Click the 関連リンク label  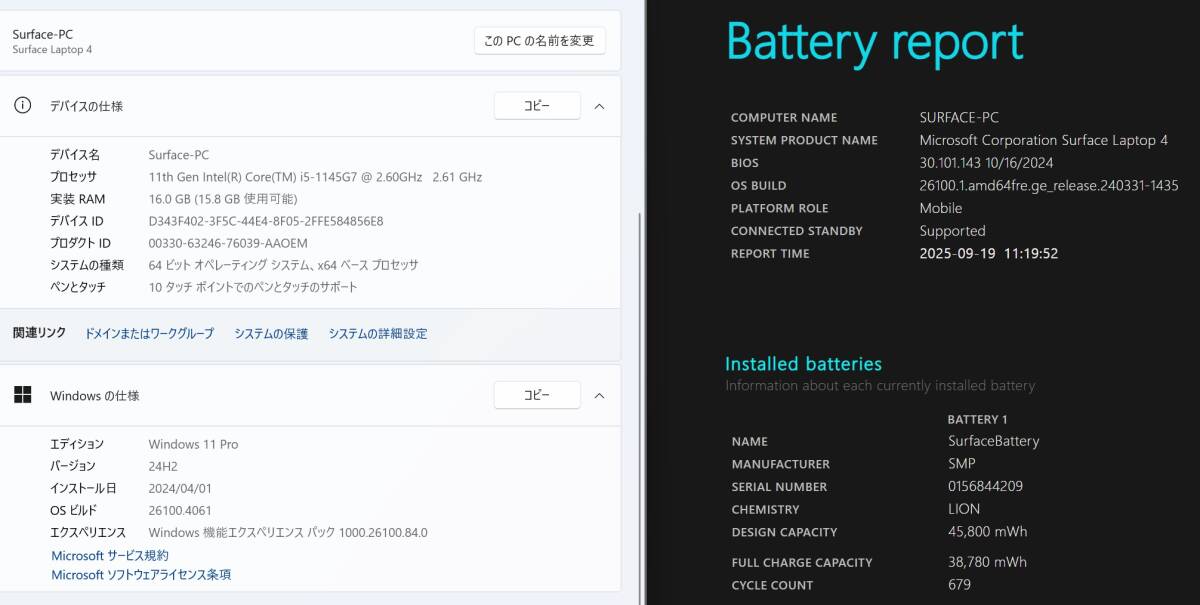tap(39, 333)
